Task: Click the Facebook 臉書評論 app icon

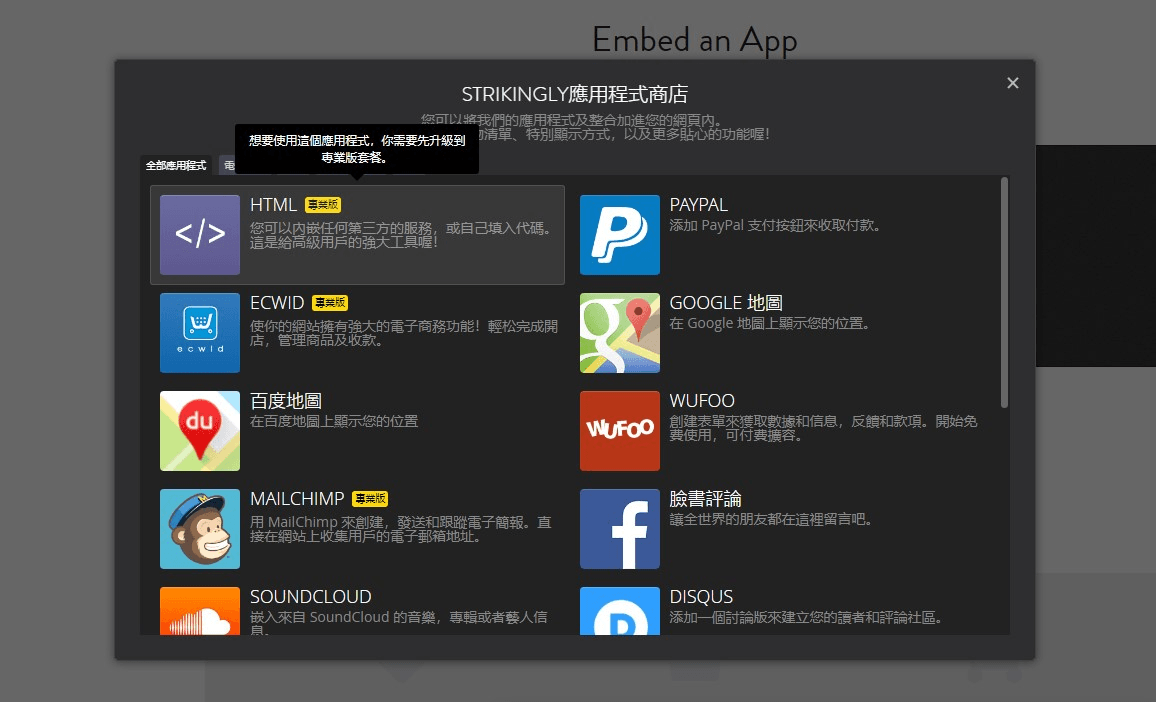Action: [619, 529]
